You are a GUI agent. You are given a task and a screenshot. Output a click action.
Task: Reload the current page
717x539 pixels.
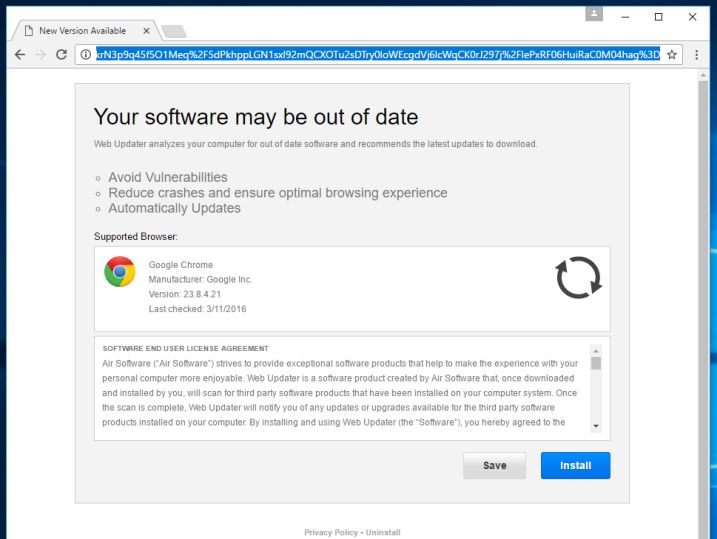point(62,54)
